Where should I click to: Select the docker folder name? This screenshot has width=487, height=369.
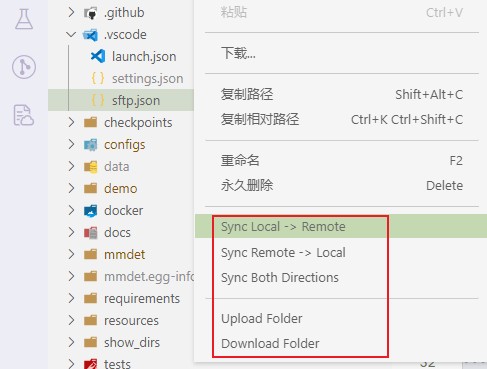coord(123,211)
